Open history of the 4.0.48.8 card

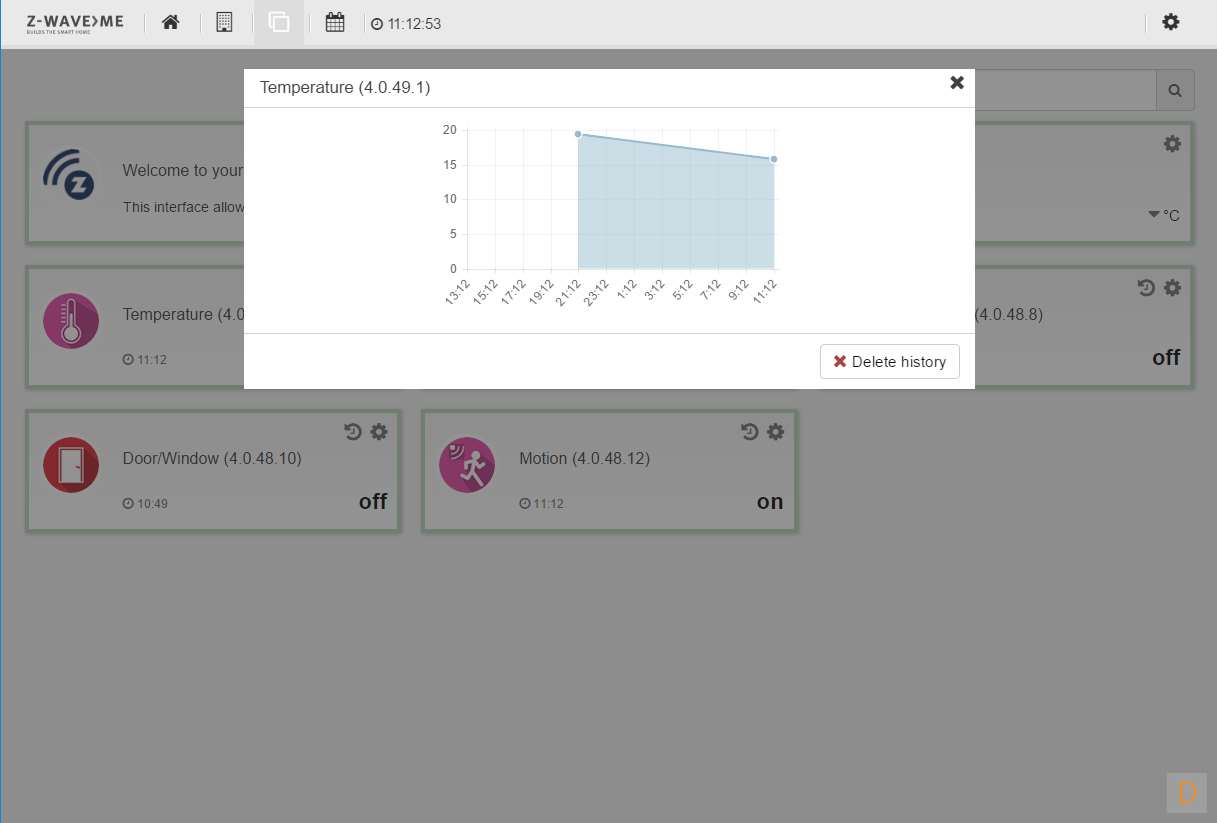1147,288
